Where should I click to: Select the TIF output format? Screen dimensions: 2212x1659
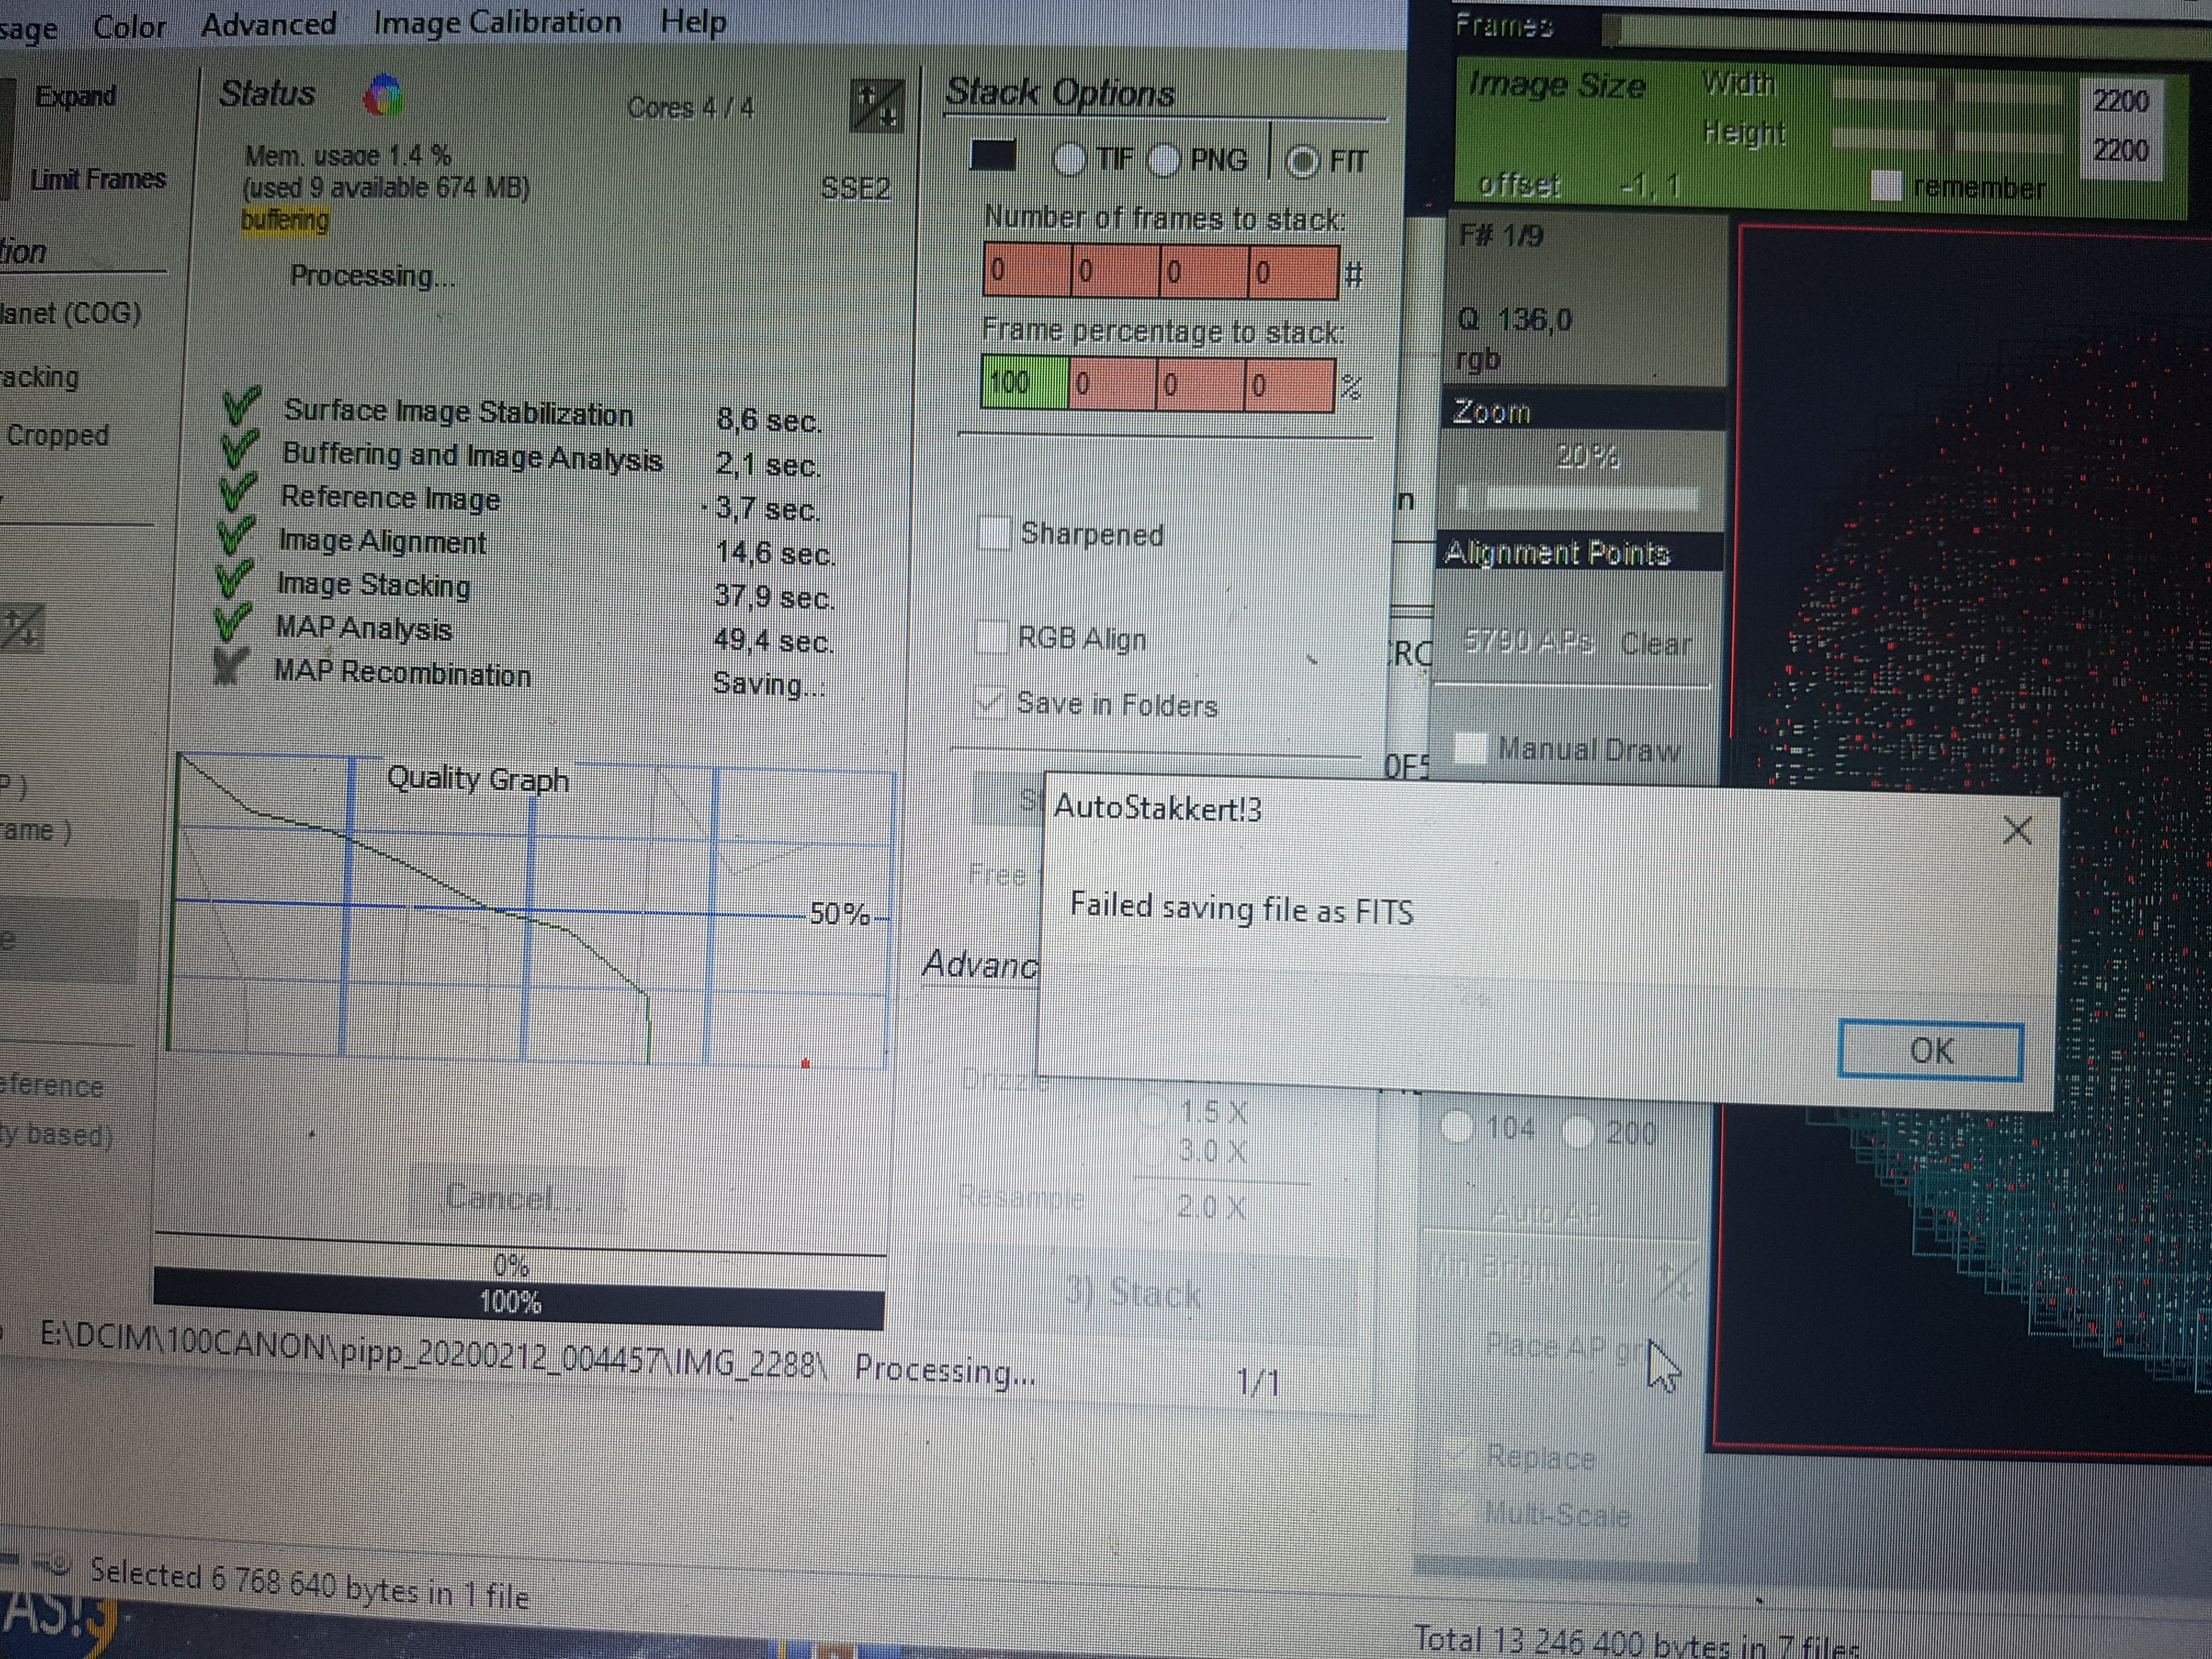tap(1069, 159)
